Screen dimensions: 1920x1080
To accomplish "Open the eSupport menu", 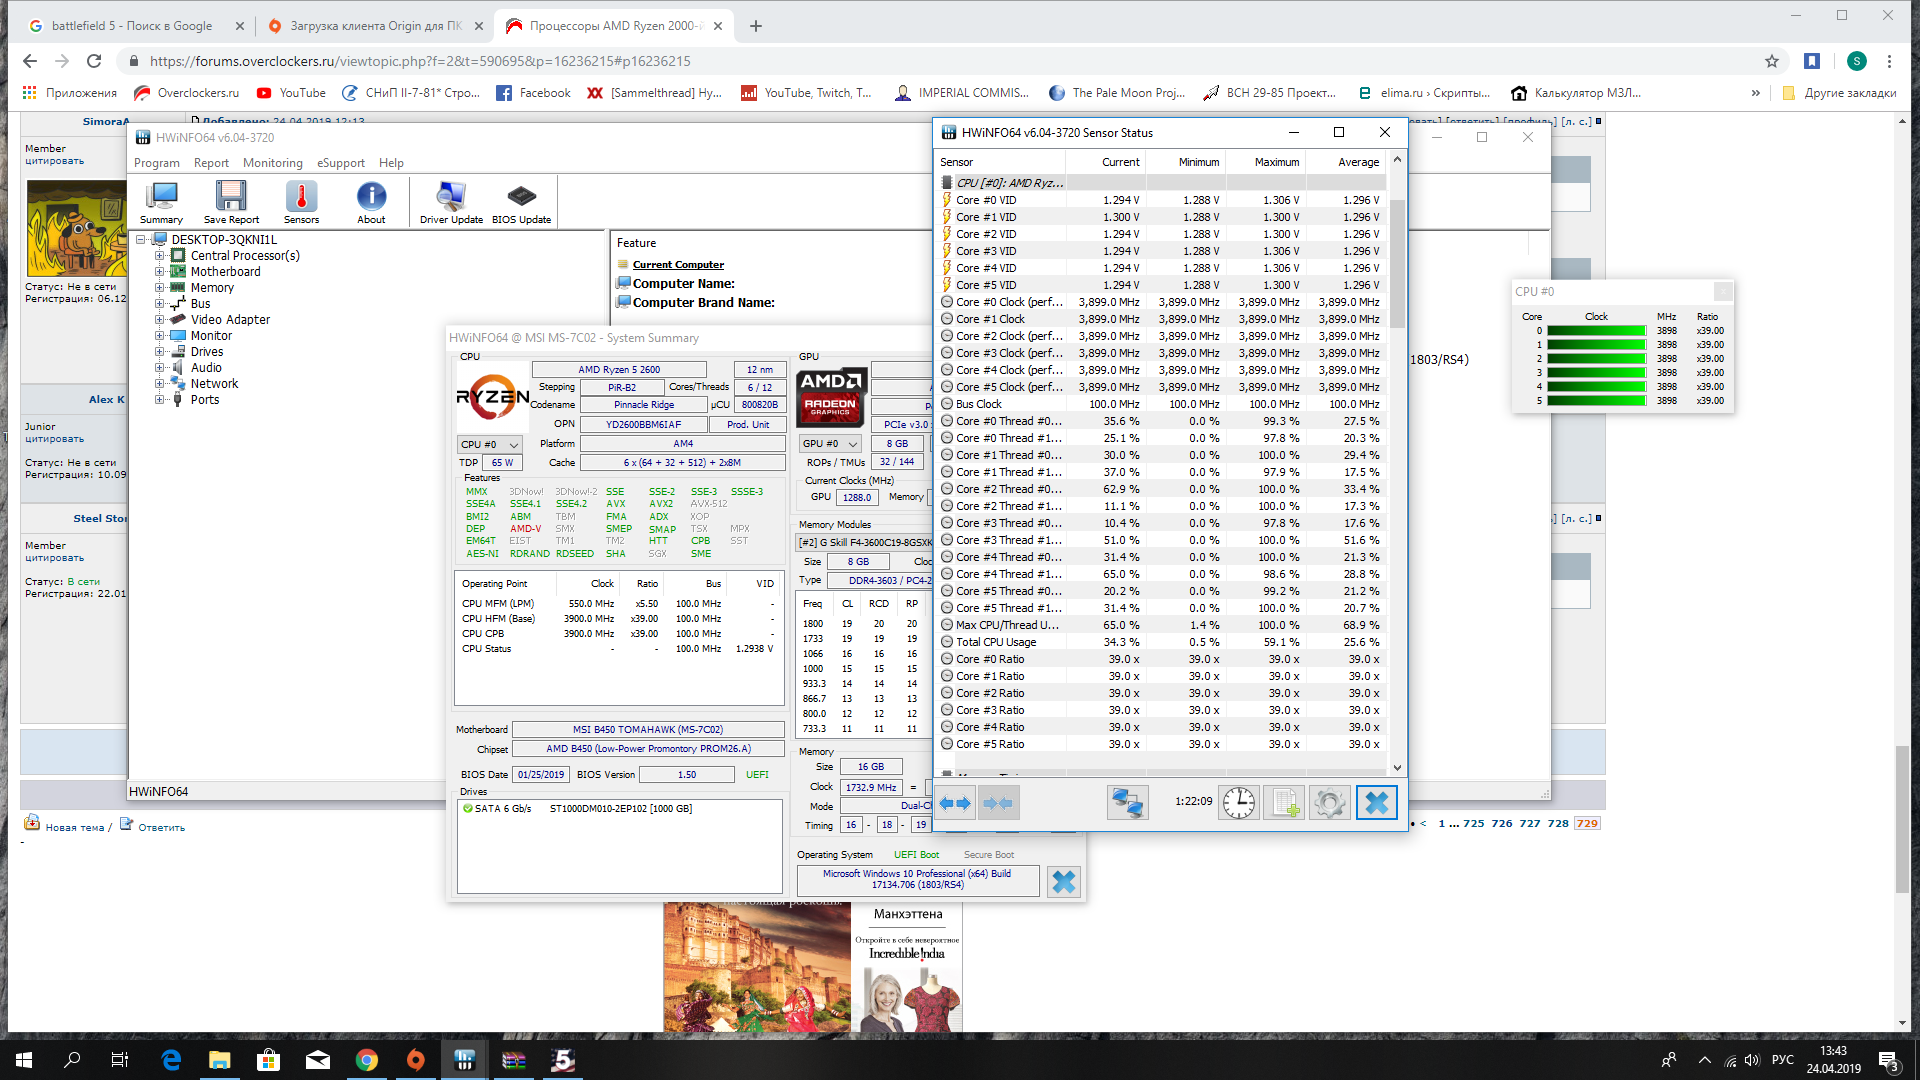I will (340, 163).
